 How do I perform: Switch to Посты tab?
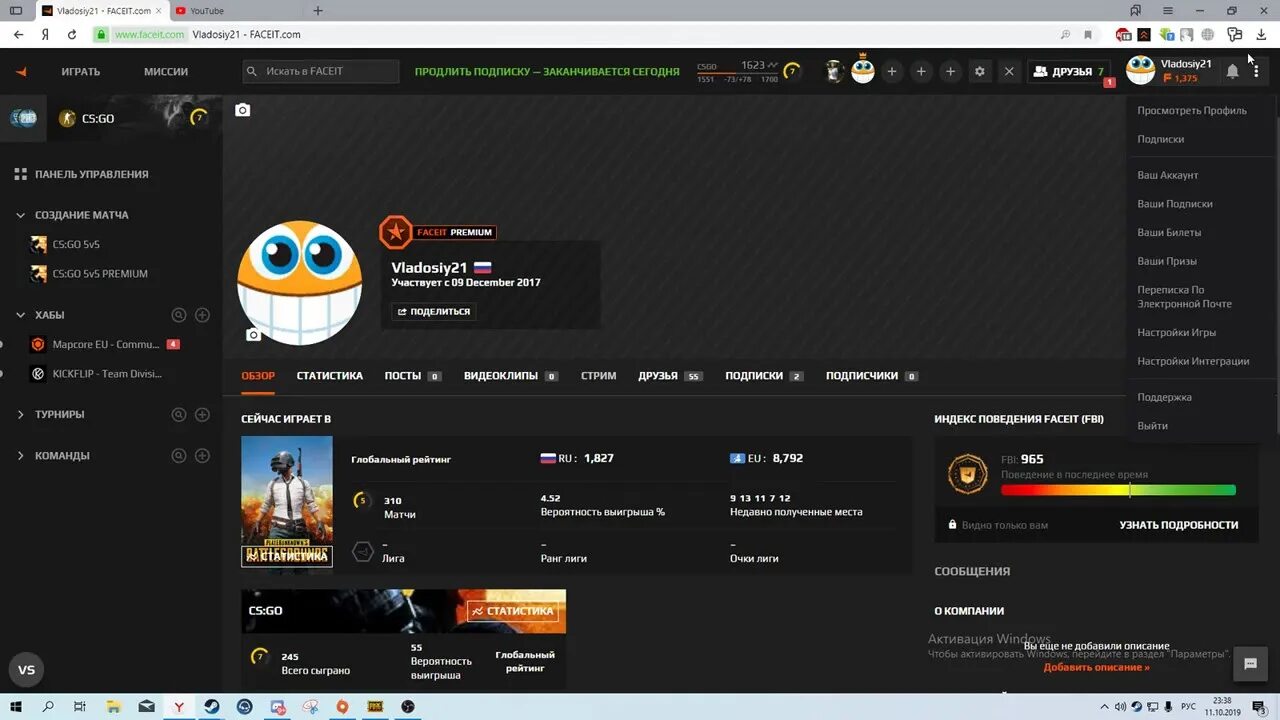click(x=412, y=376)
